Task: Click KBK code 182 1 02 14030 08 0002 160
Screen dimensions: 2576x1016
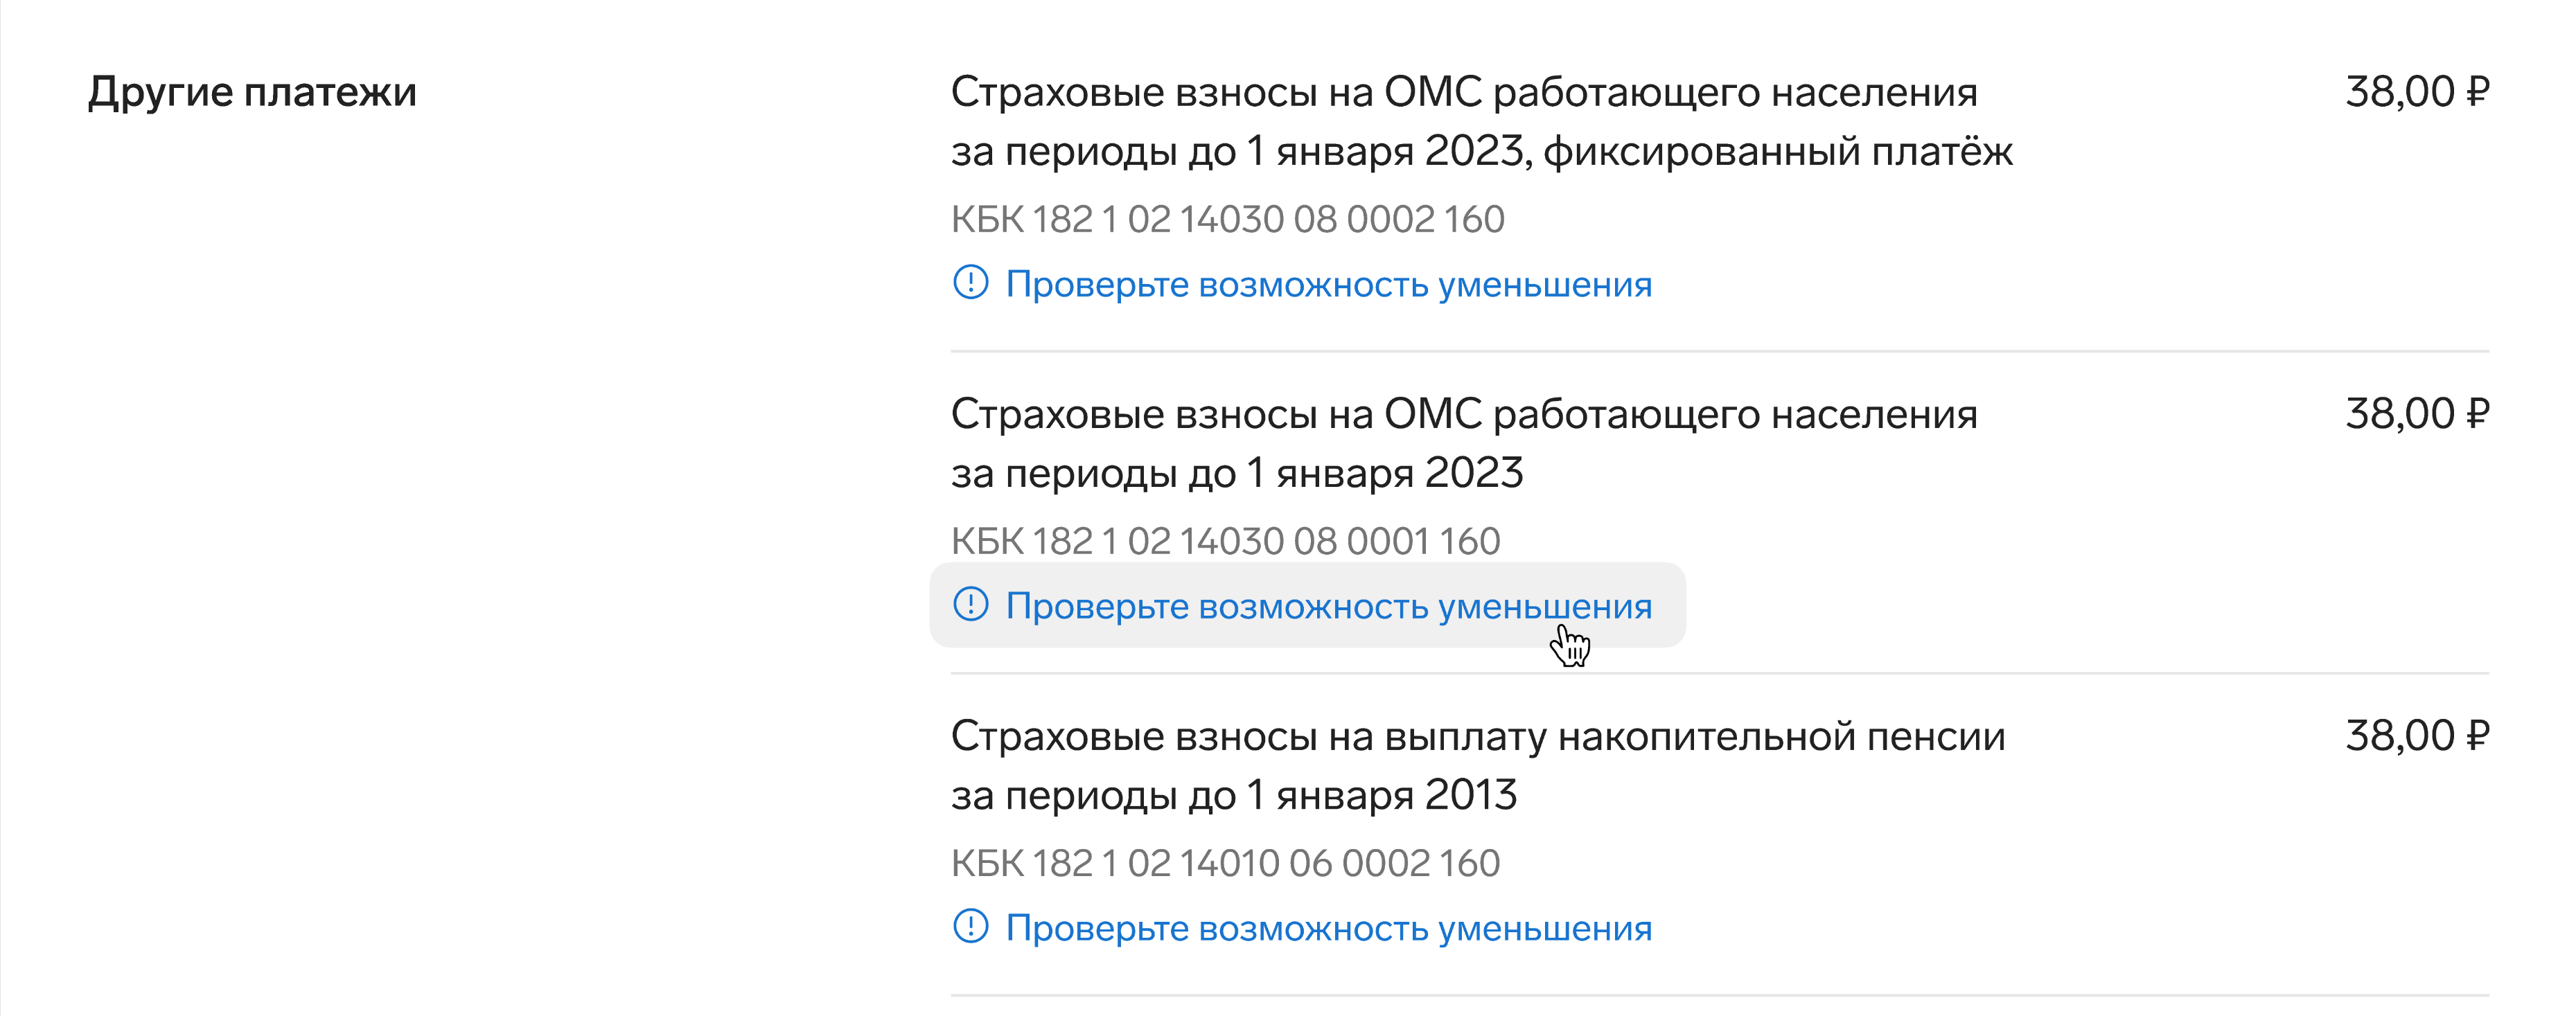Action: pos(1227,219)
